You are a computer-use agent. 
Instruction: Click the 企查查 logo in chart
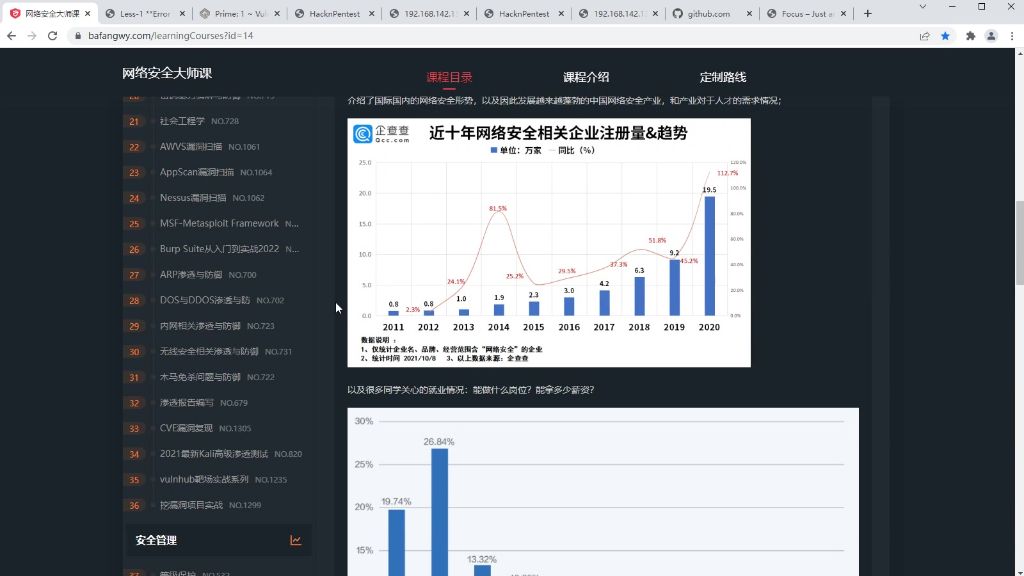[x=381, y=134]
